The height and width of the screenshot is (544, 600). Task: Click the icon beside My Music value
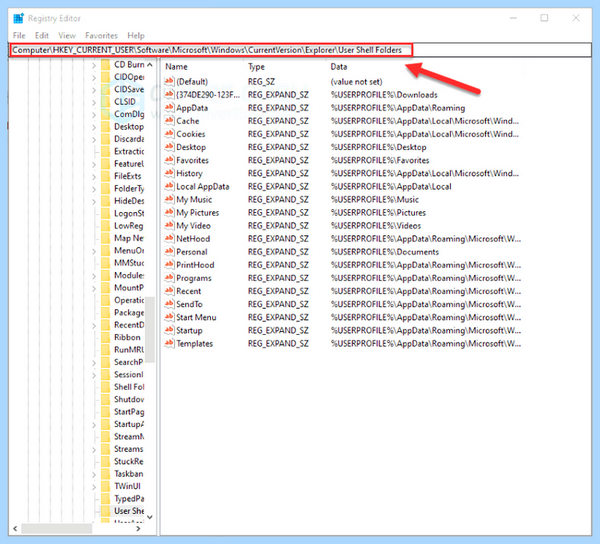pyautogui.click(x=169, y=199)
